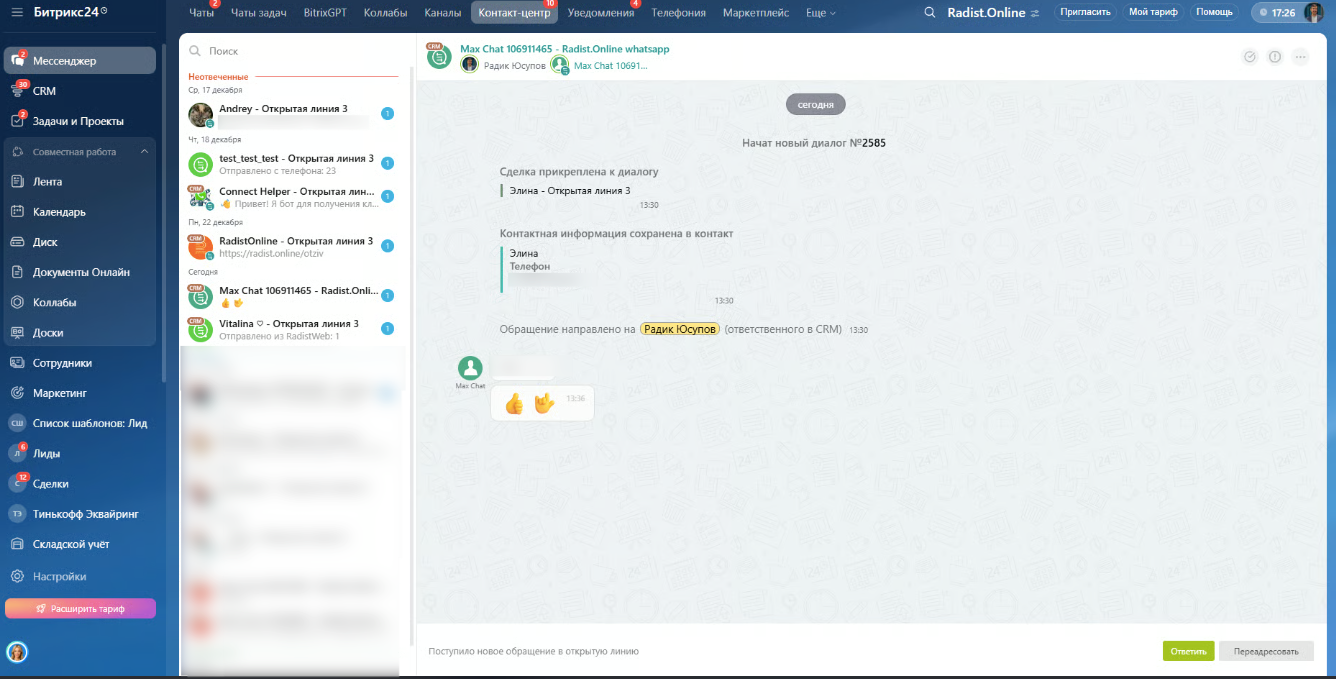
Task: Open the Телефония tab
Action: coord(678,13)
